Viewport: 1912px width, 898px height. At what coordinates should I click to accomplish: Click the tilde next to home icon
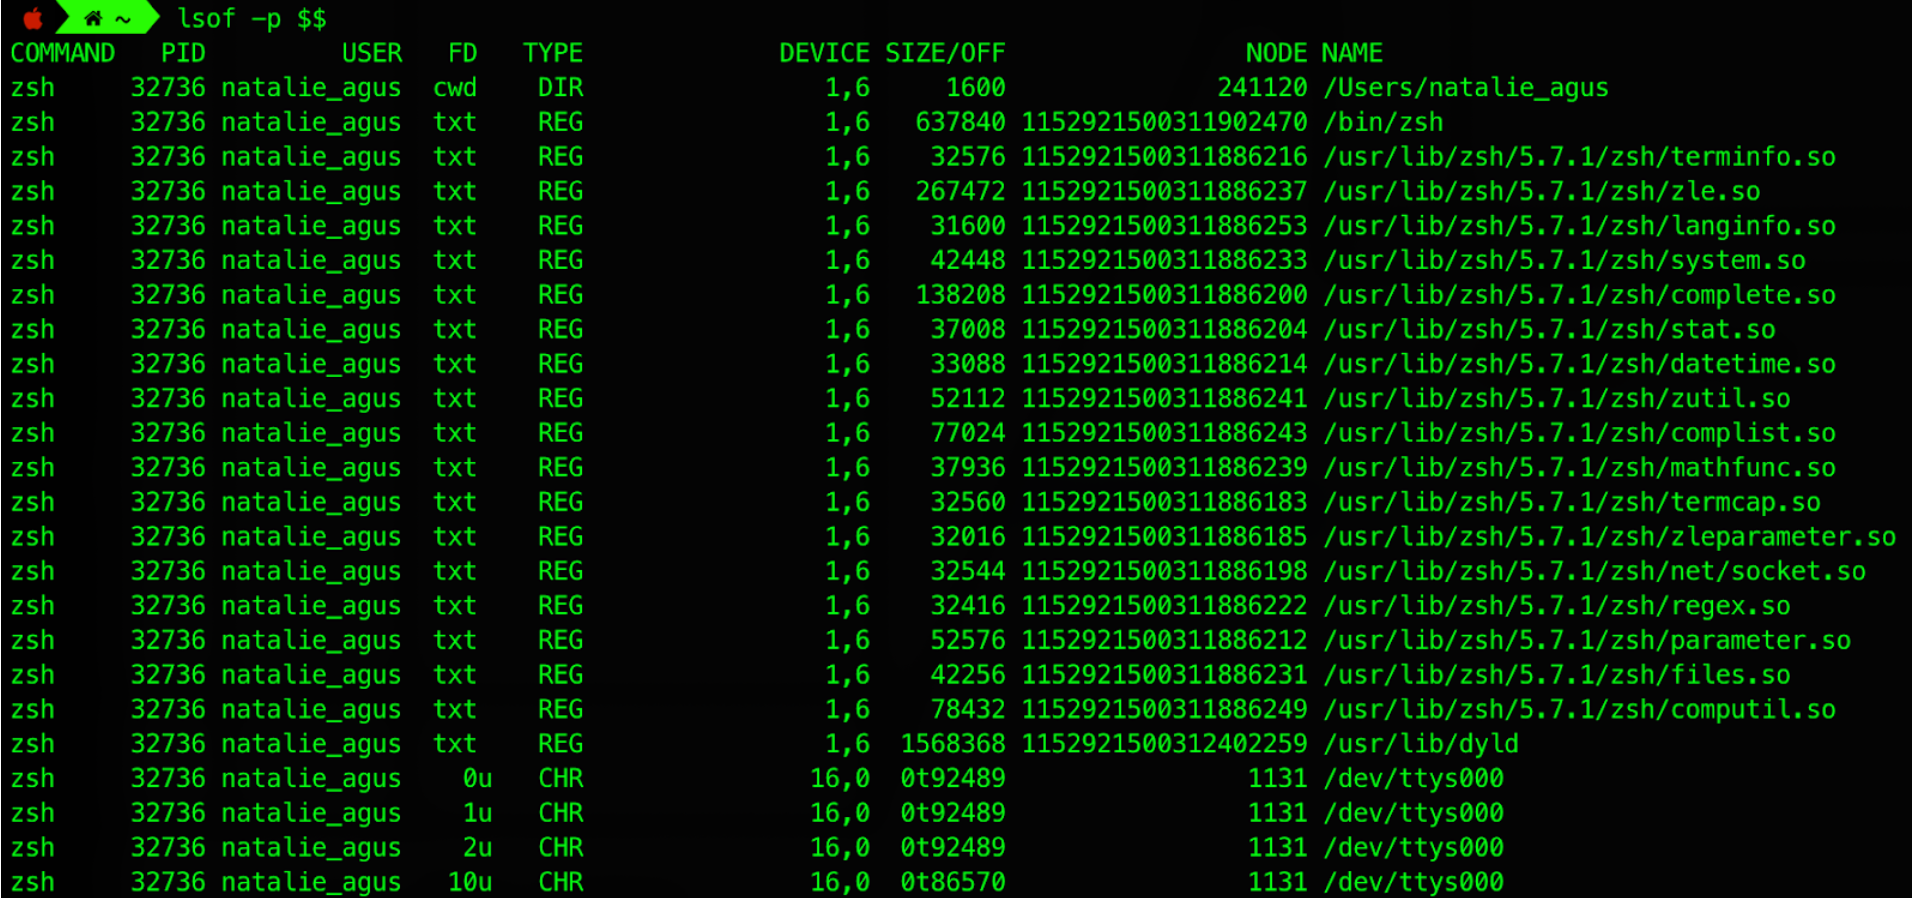pyautogui.click(x=123, y=19)
